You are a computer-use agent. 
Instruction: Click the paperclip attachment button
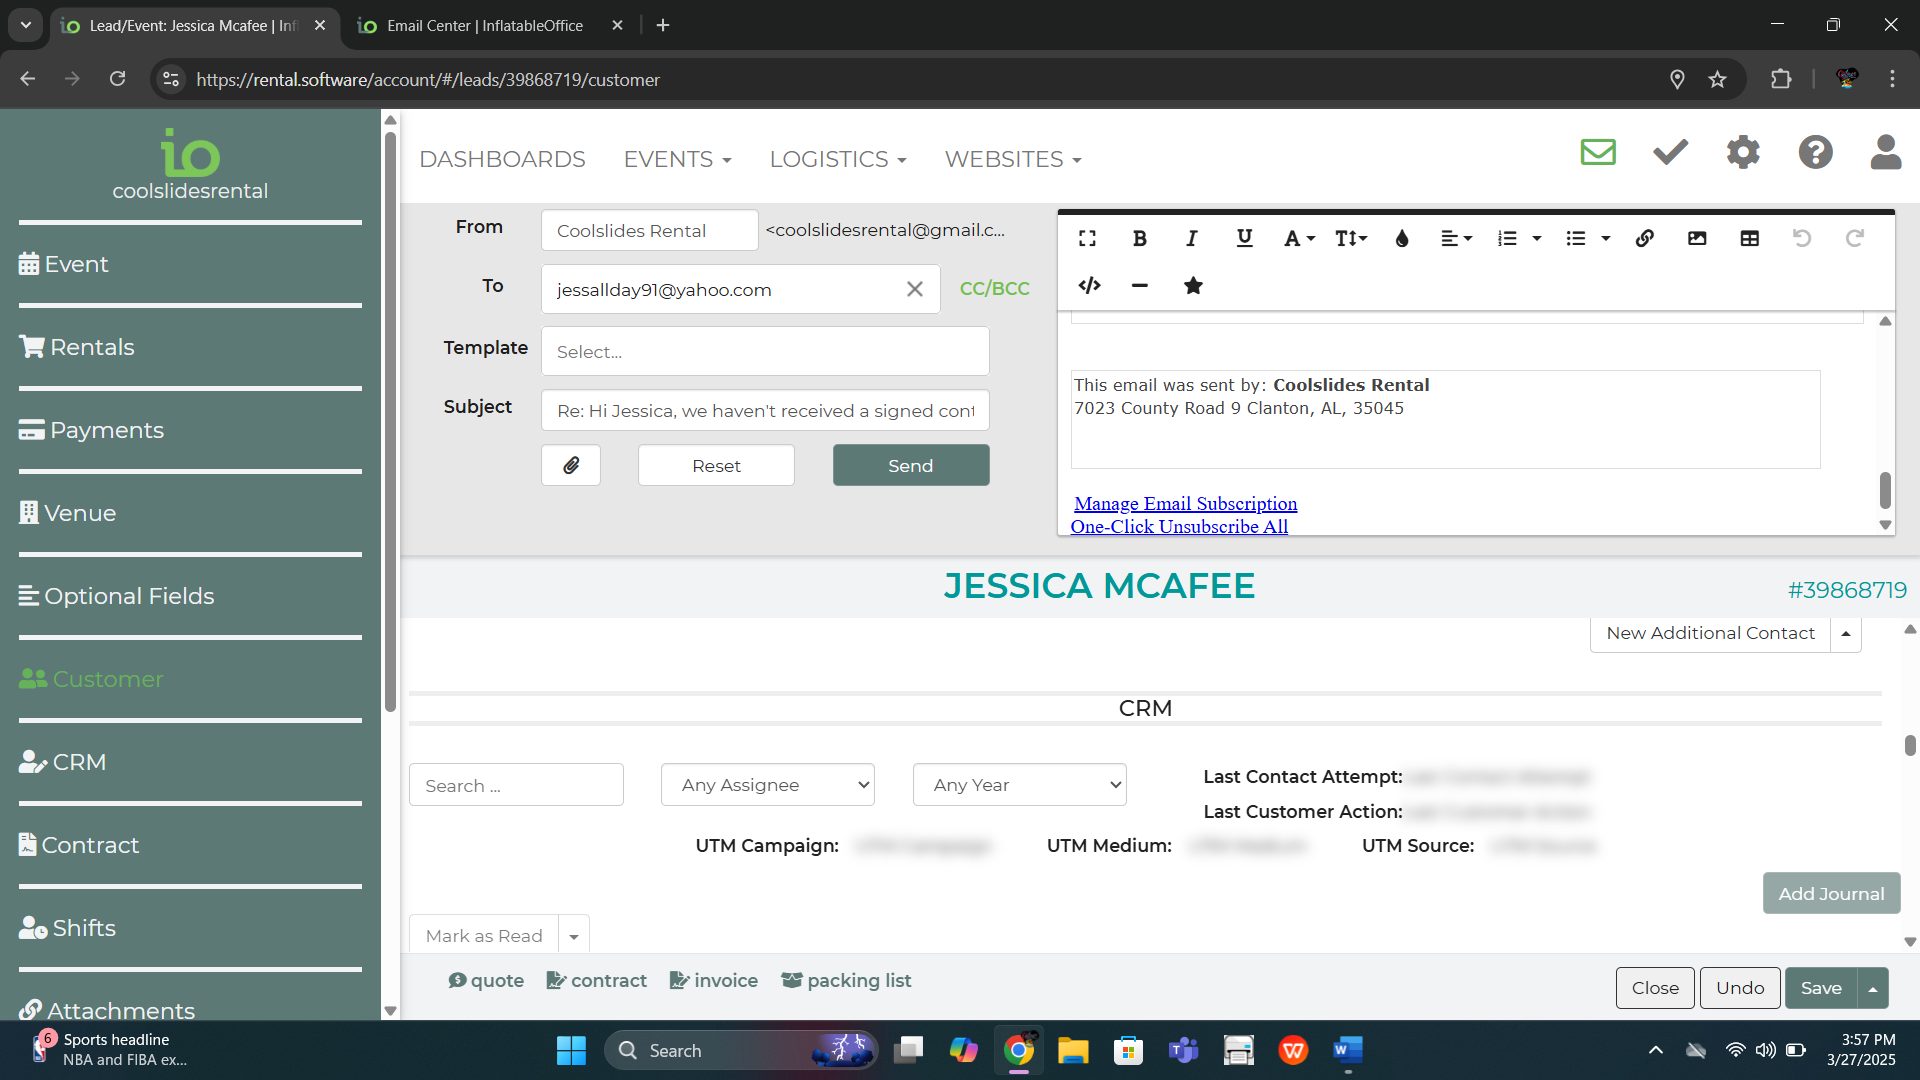571,466
